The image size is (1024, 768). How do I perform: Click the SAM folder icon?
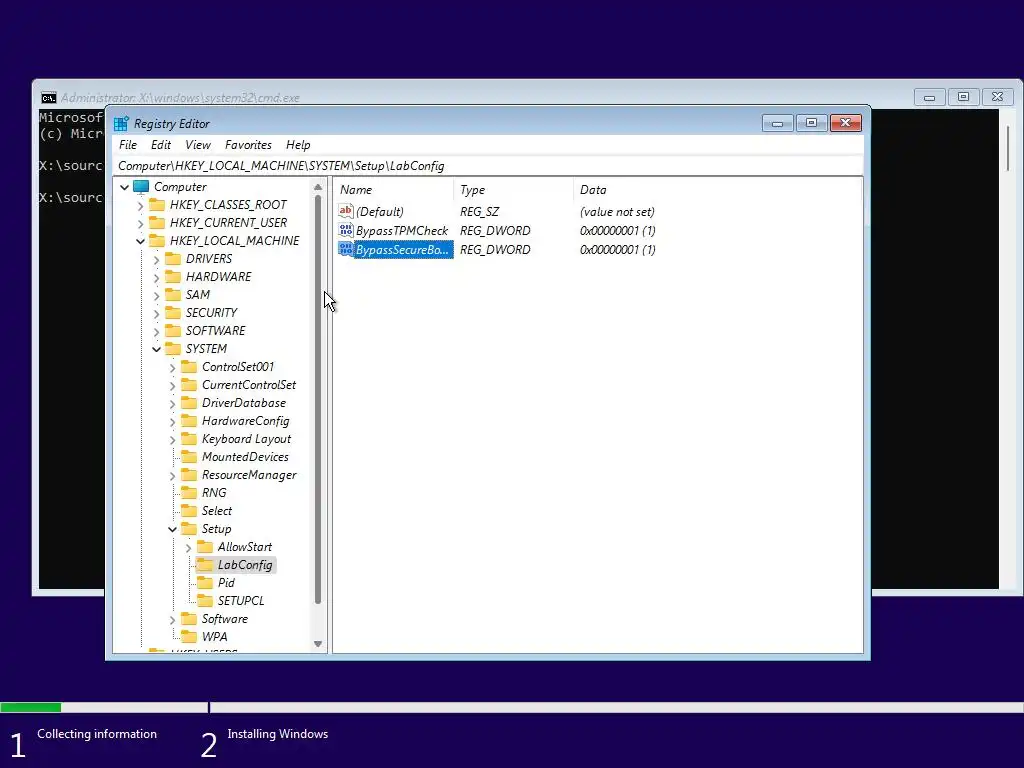[x=173, y=295]
